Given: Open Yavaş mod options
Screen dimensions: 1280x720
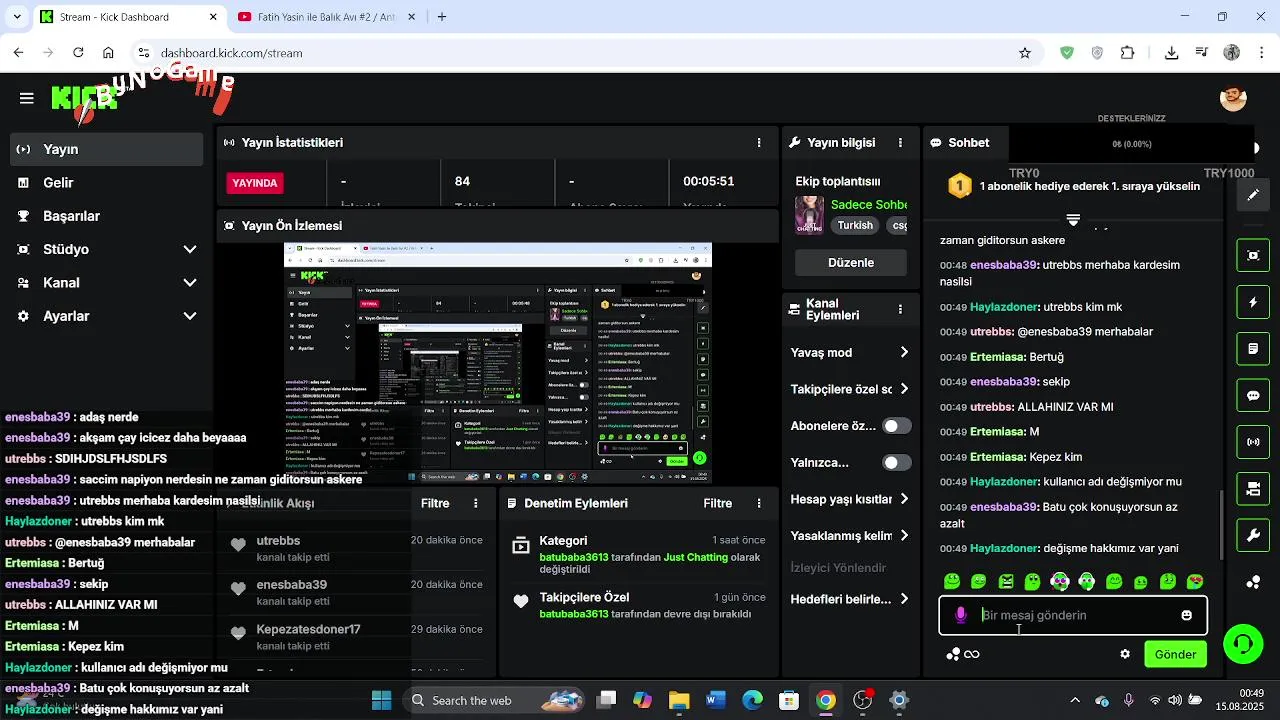Looking at the screenshot, I should click(x=850, y=352).
